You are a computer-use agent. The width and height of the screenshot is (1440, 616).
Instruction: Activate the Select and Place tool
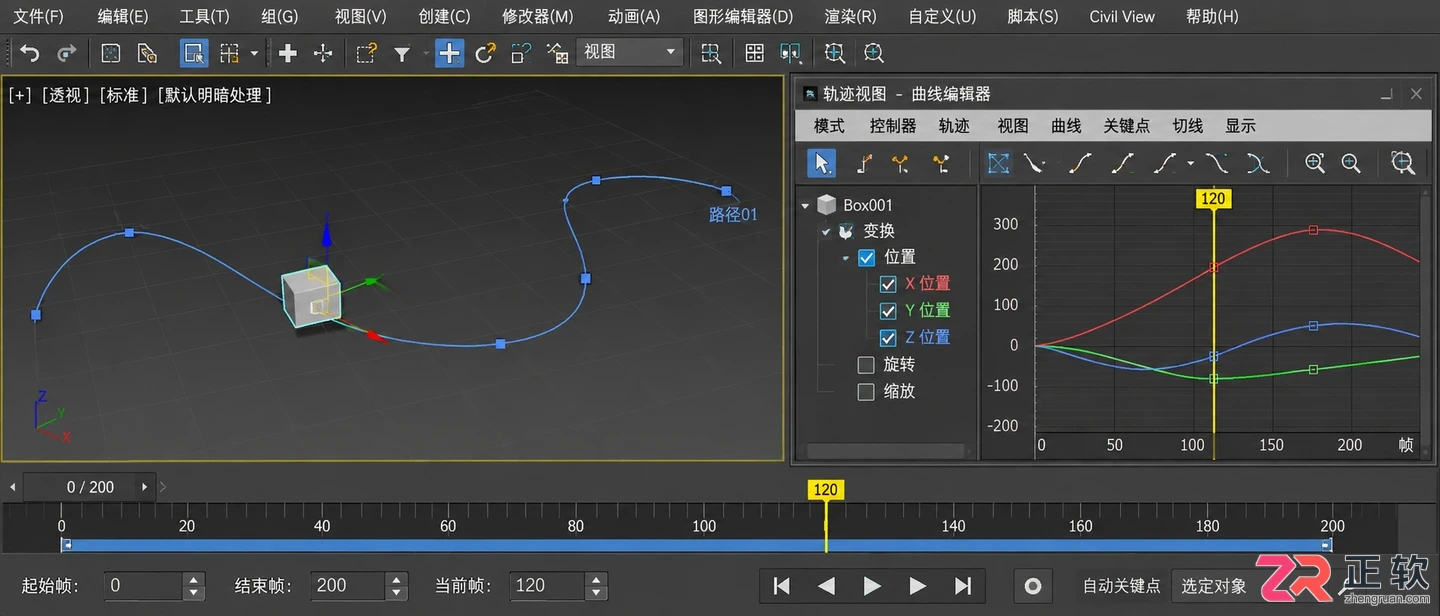557,53
